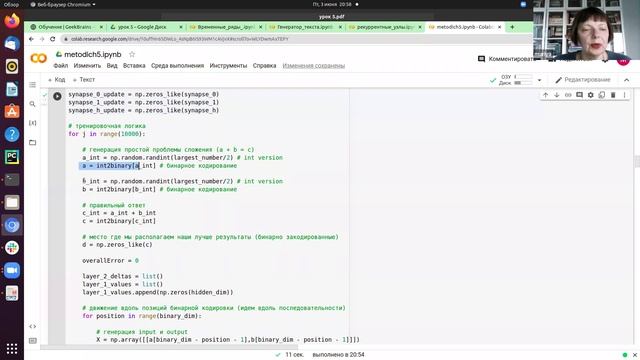
Task: Click the Colab CO logo
Action: [39, 58]
